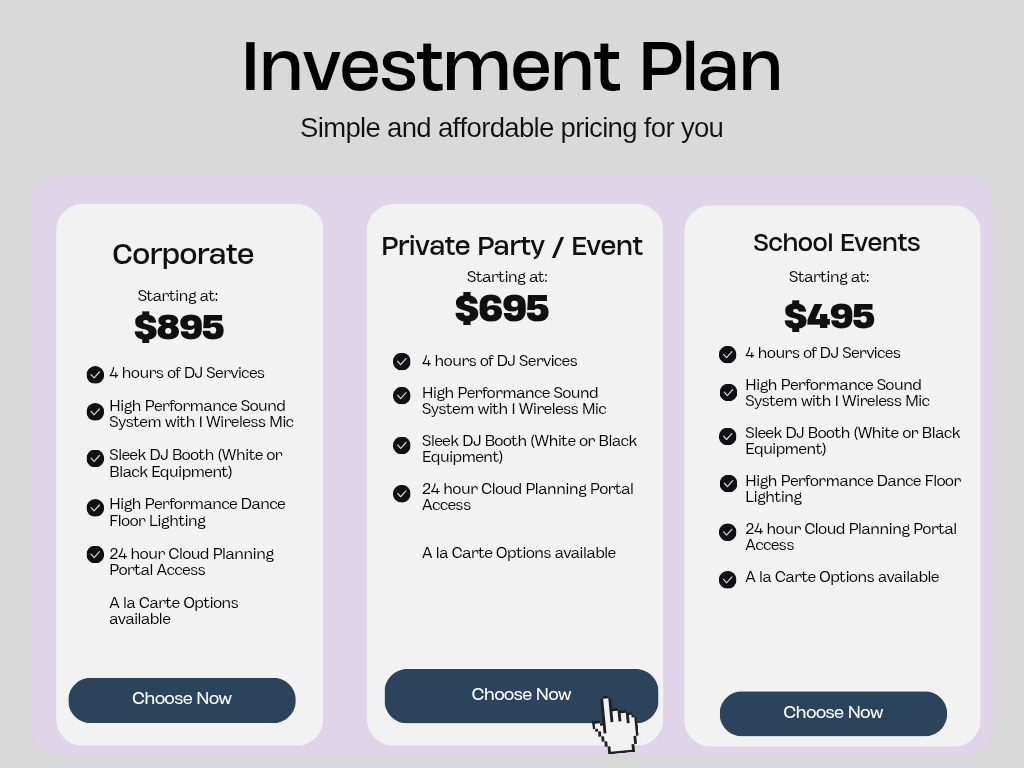The image size is (1024, 768).
Task: Click Corporate plan's Choose Now button
Action: click(x=182, y=699)
